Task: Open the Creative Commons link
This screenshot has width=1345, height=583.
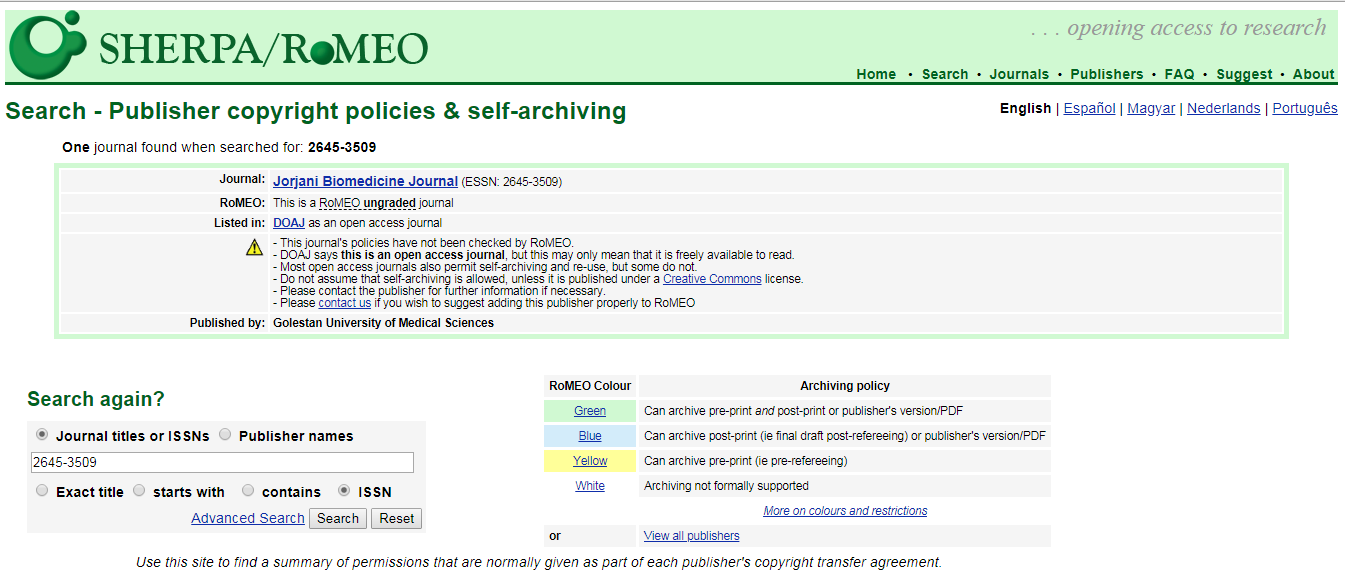Action: point(712,279)
